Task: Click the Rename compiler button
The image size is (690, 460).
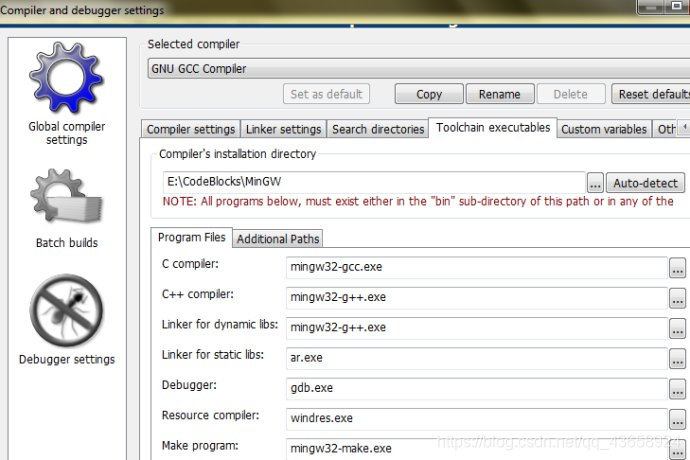Action: click(x=500, y=94)
